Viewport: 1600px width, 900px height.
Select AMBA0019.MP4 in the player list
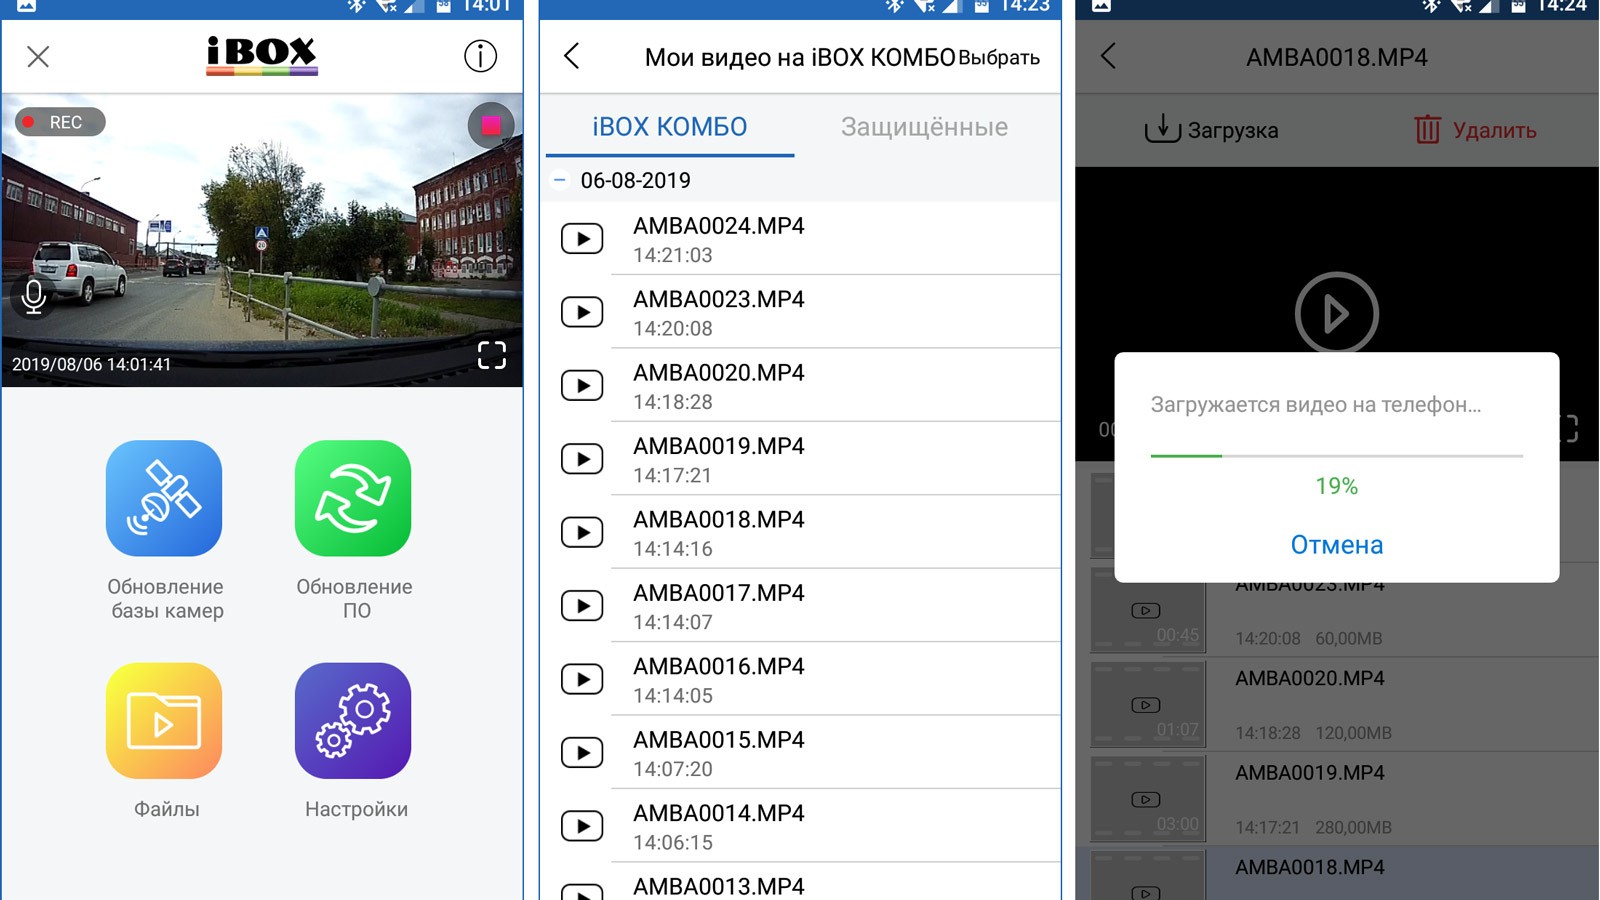pyautogui.click(x=1310, y=773)
